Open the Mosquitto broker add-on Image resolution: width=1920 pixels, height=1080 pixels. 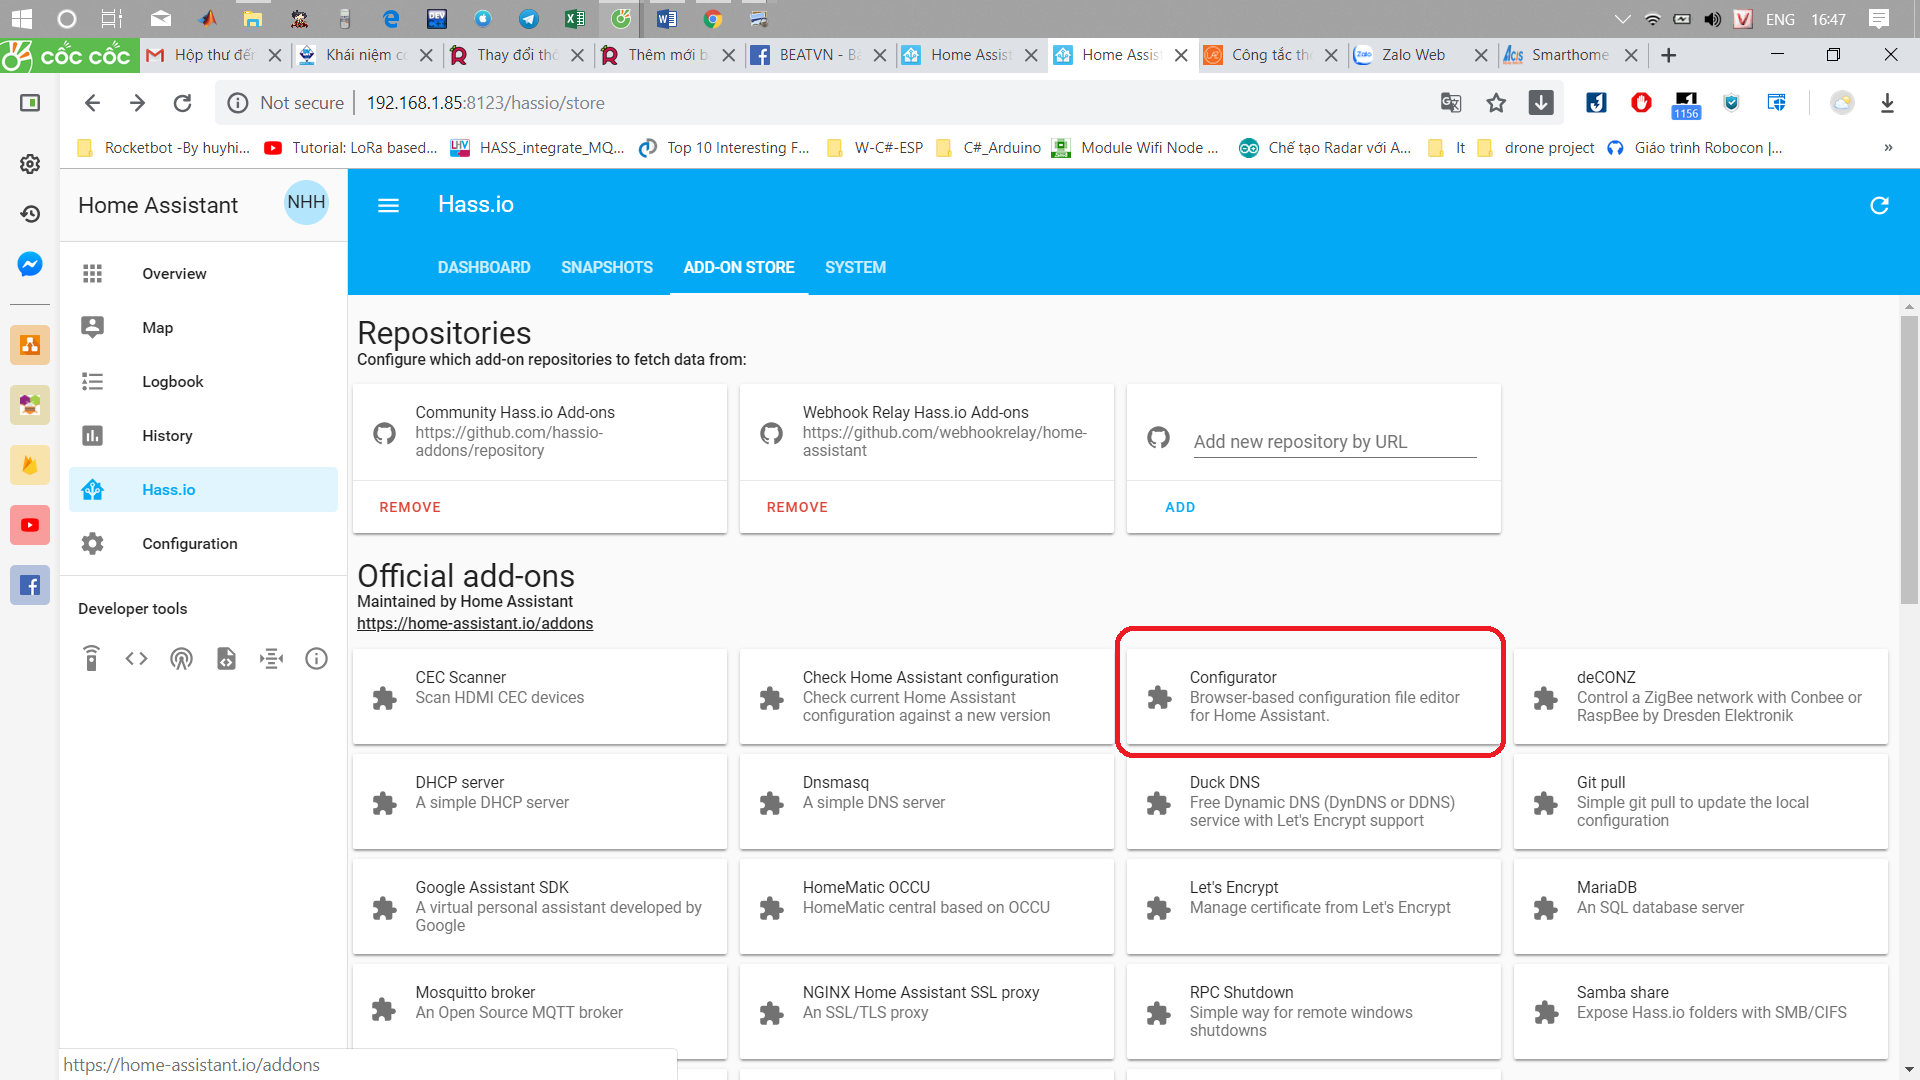(540, 1011)
